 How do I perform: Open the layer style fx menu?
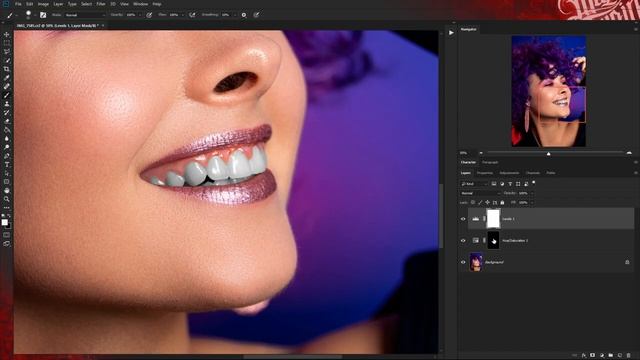pyautogui.click(x=584, y=356)
